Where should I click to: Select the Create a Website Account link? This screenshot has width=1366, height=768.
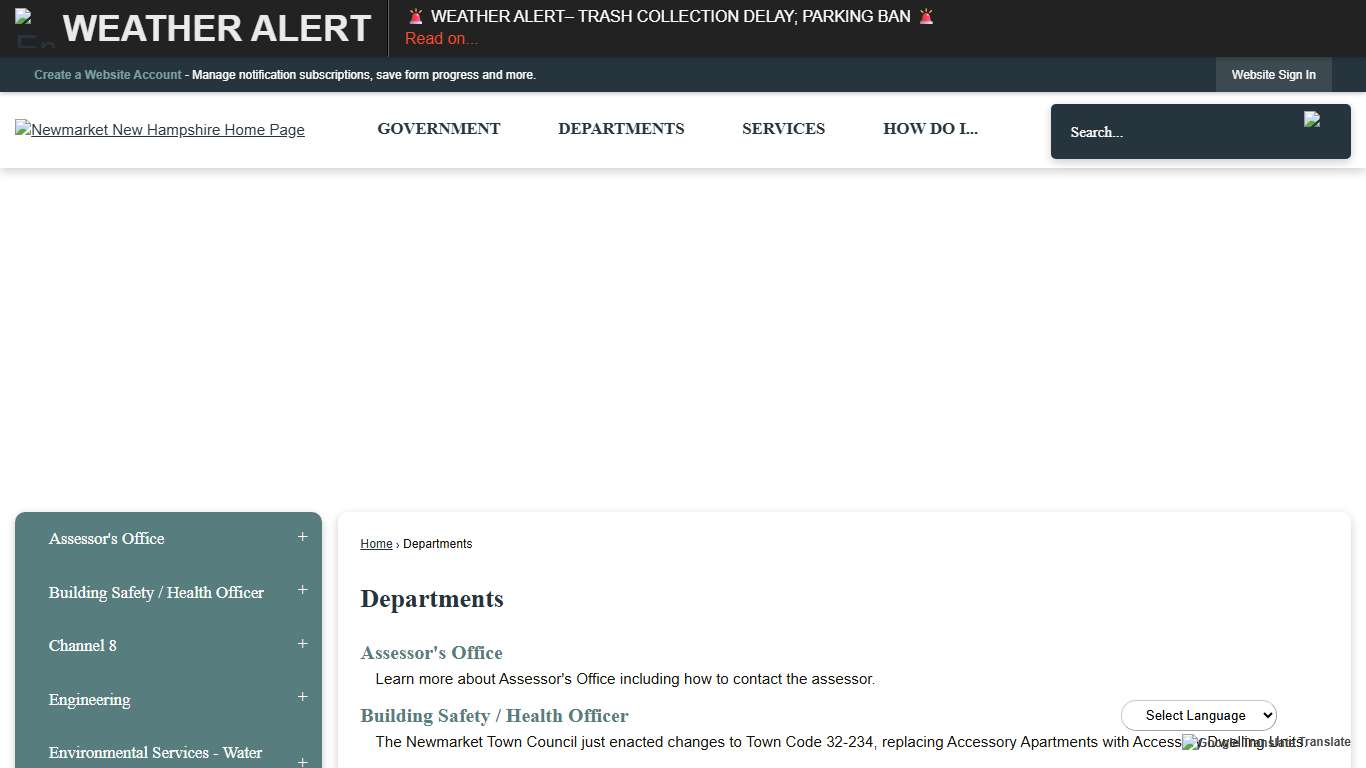[107, 74]
